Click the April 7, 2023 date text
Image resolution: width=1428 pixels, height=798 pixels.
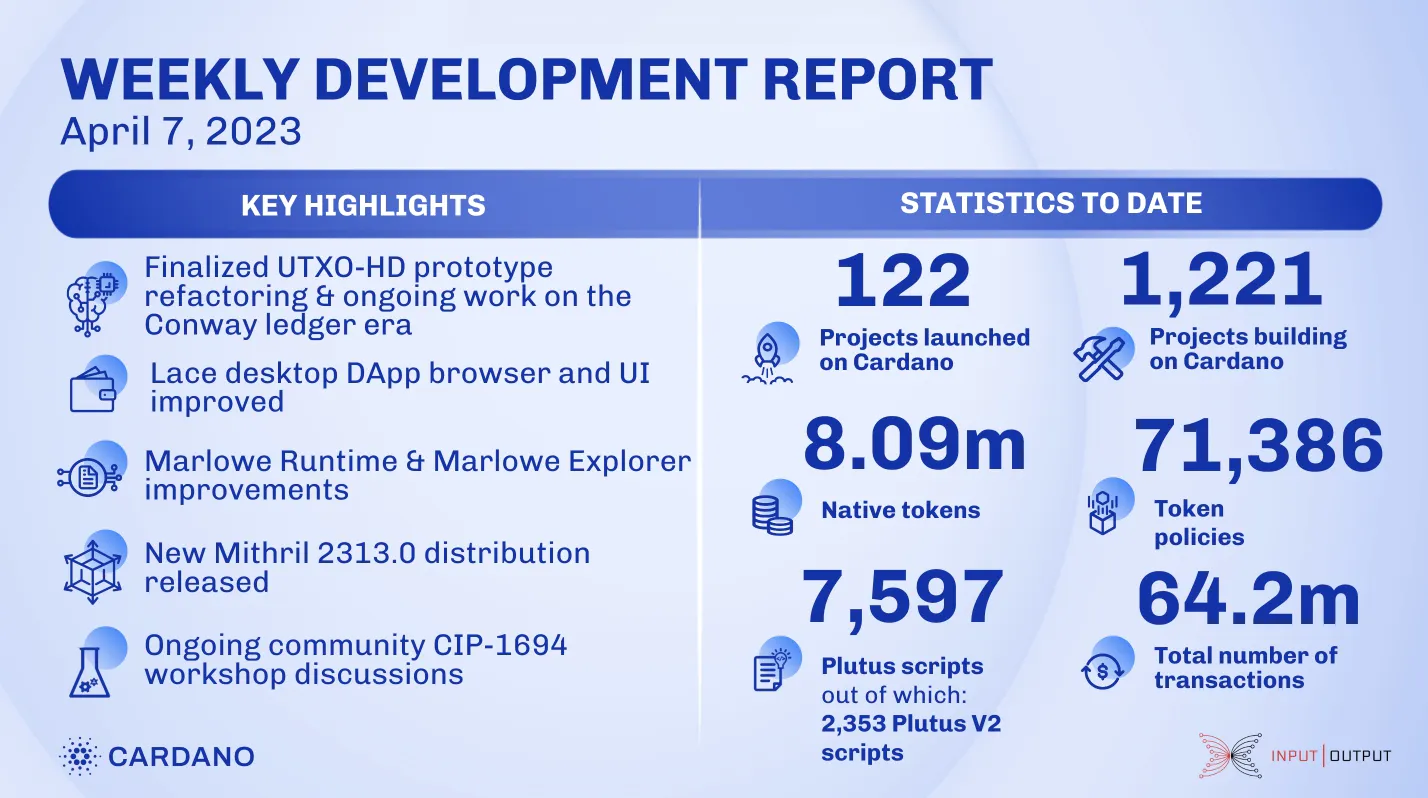(x=181, y=131)
